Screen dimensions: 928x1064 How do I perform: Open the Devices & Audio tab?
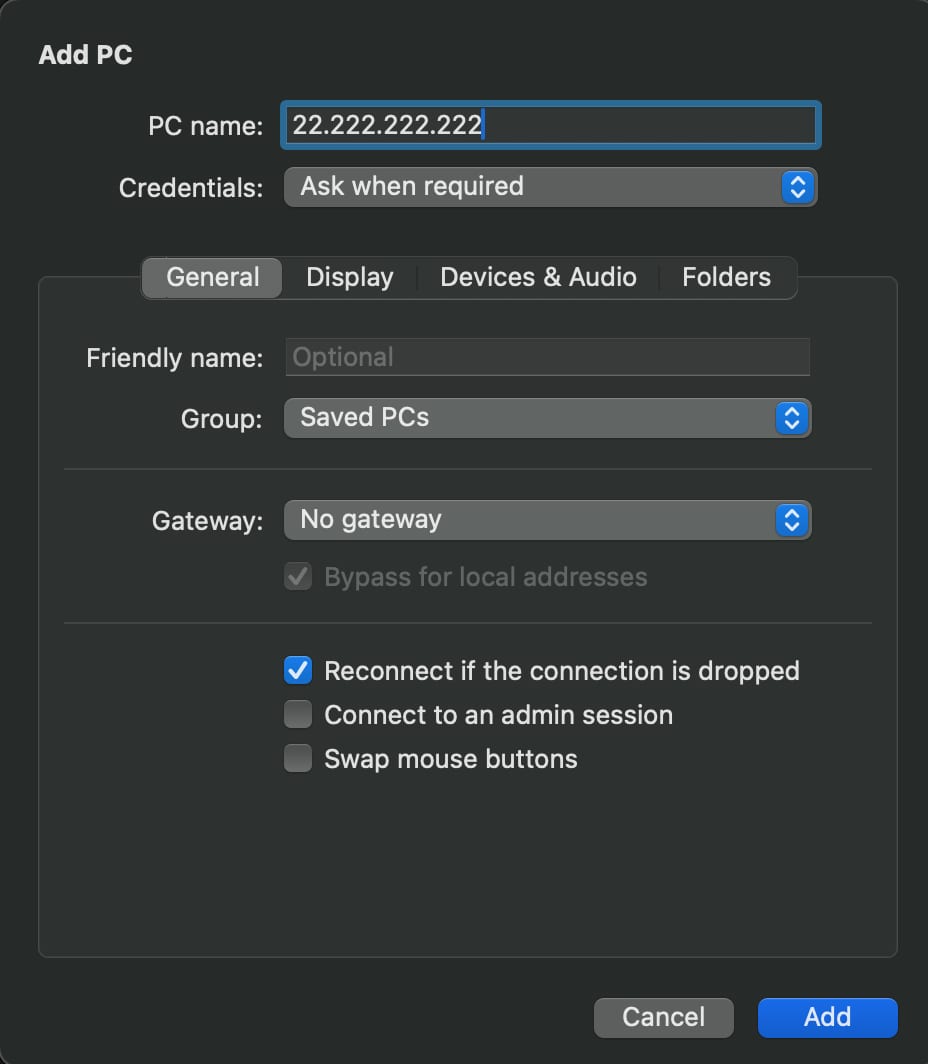tap(538, 278)
